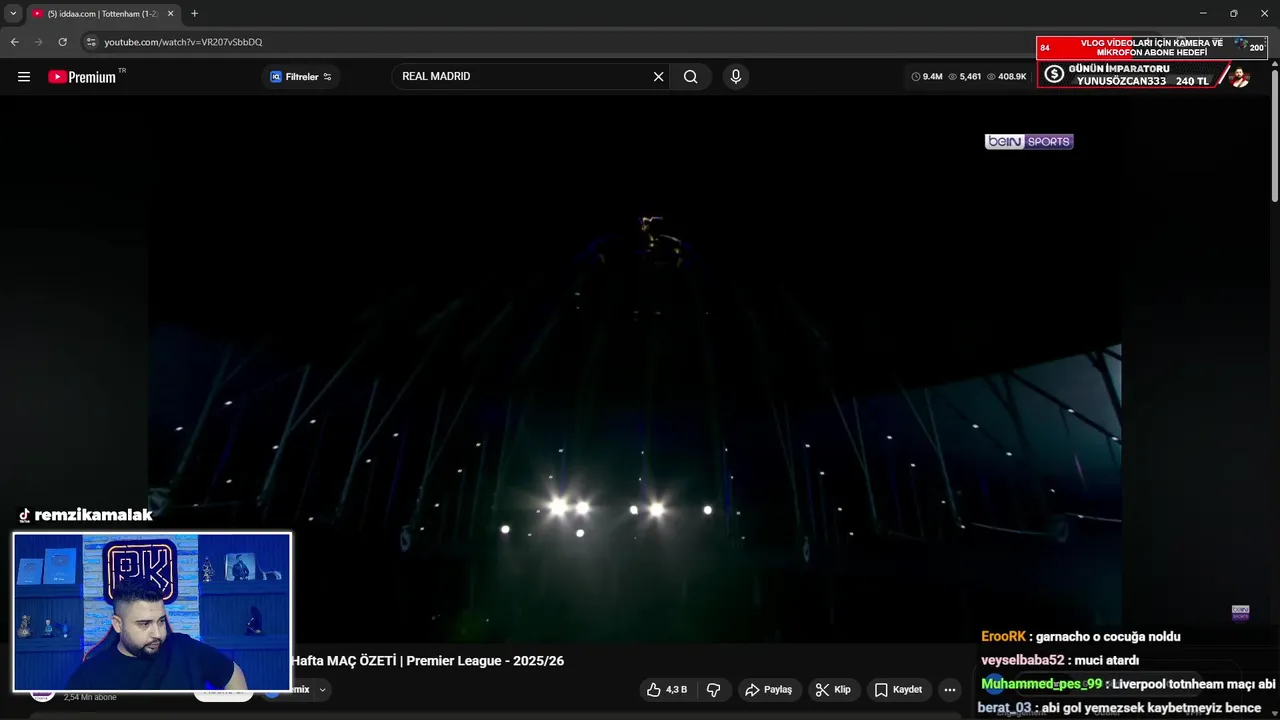Go forward in browser history
1280x720 pixels.
click(39, 42)
